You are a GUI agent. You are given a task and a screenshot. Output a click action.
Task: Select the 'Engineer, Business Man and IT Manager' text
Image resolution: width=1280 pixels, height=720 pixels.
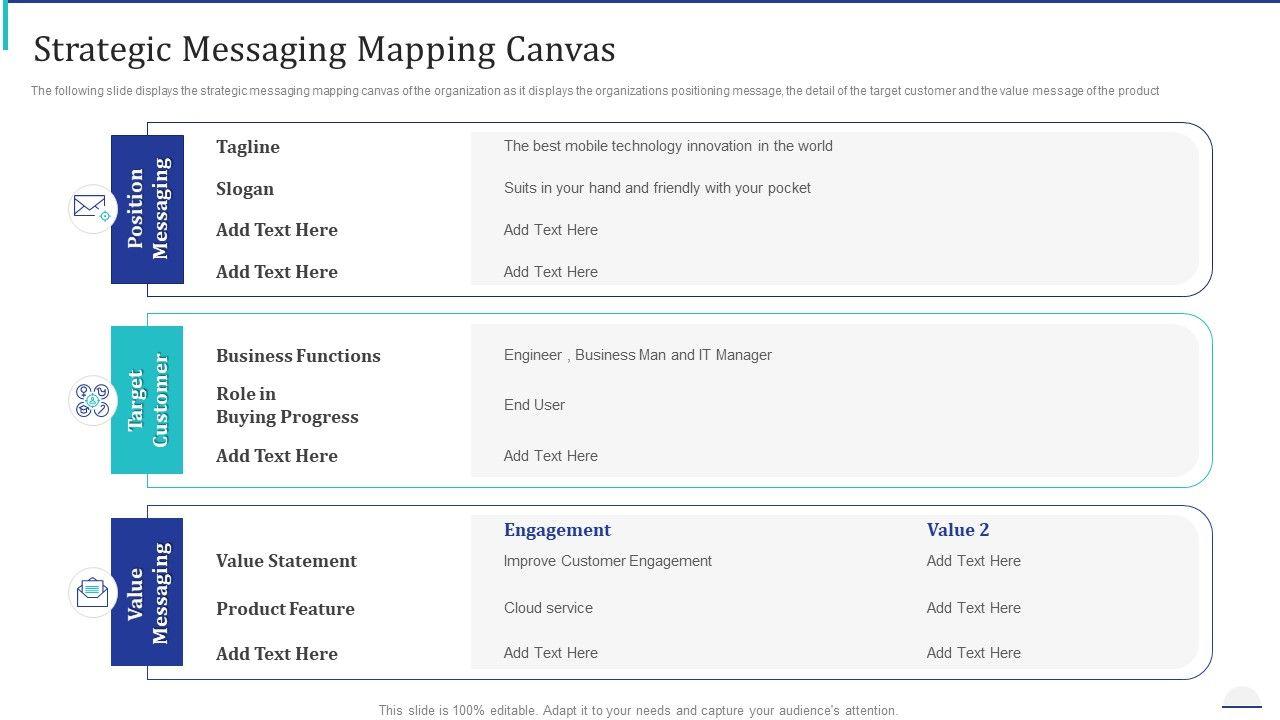[637, 355]
